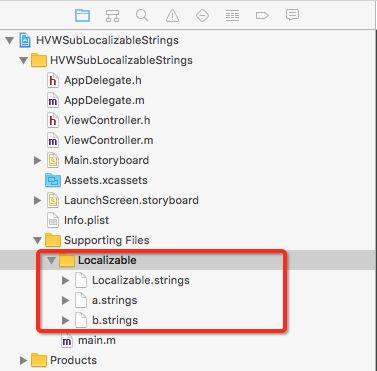Expand the Main.storyboard disclosure arrow
Screen dimensions: 377x371
pyautogui.click(x=38, y=160)
